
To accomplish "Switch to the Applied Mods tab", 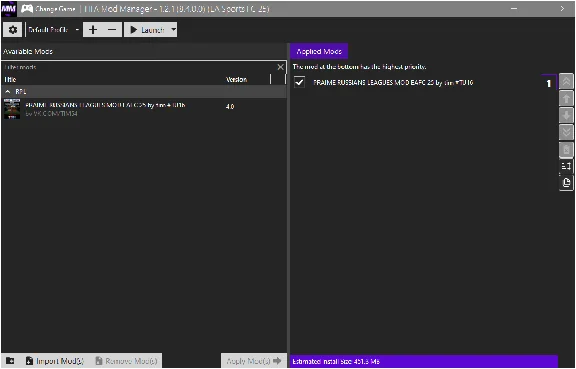I will pos(319,51).
